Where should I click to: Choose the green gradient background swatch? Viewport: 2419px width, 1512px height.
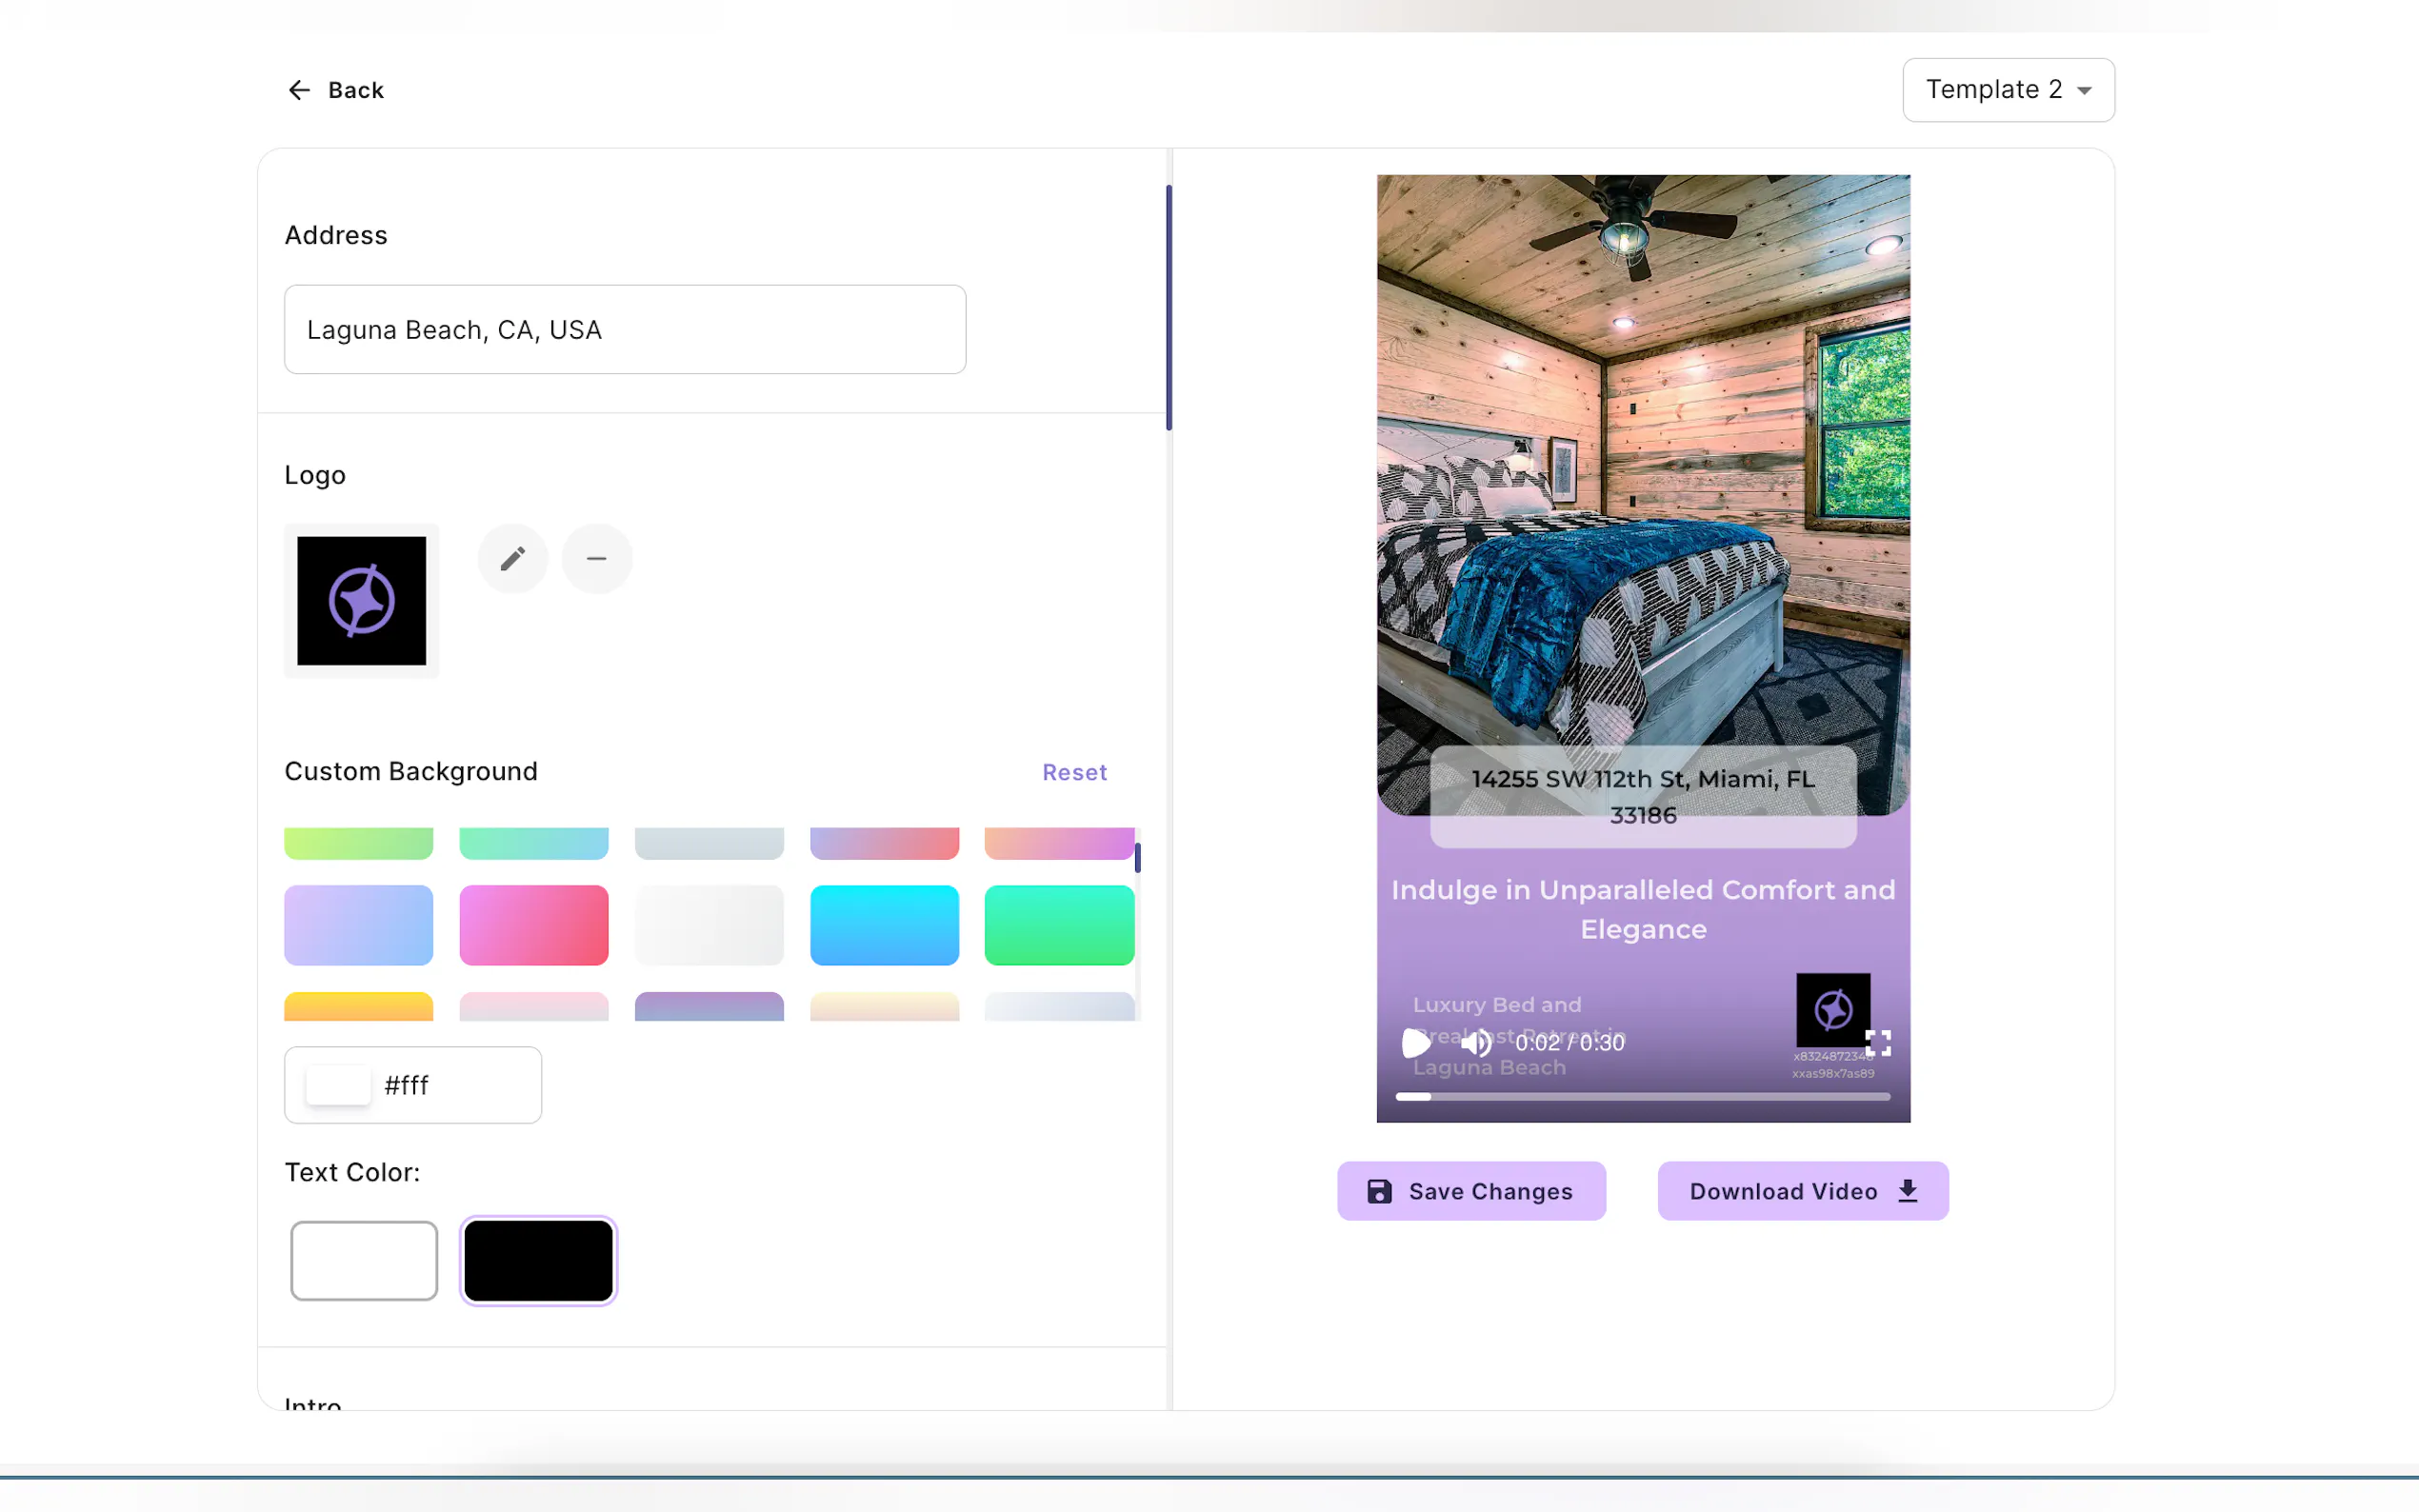(1059, 925)
